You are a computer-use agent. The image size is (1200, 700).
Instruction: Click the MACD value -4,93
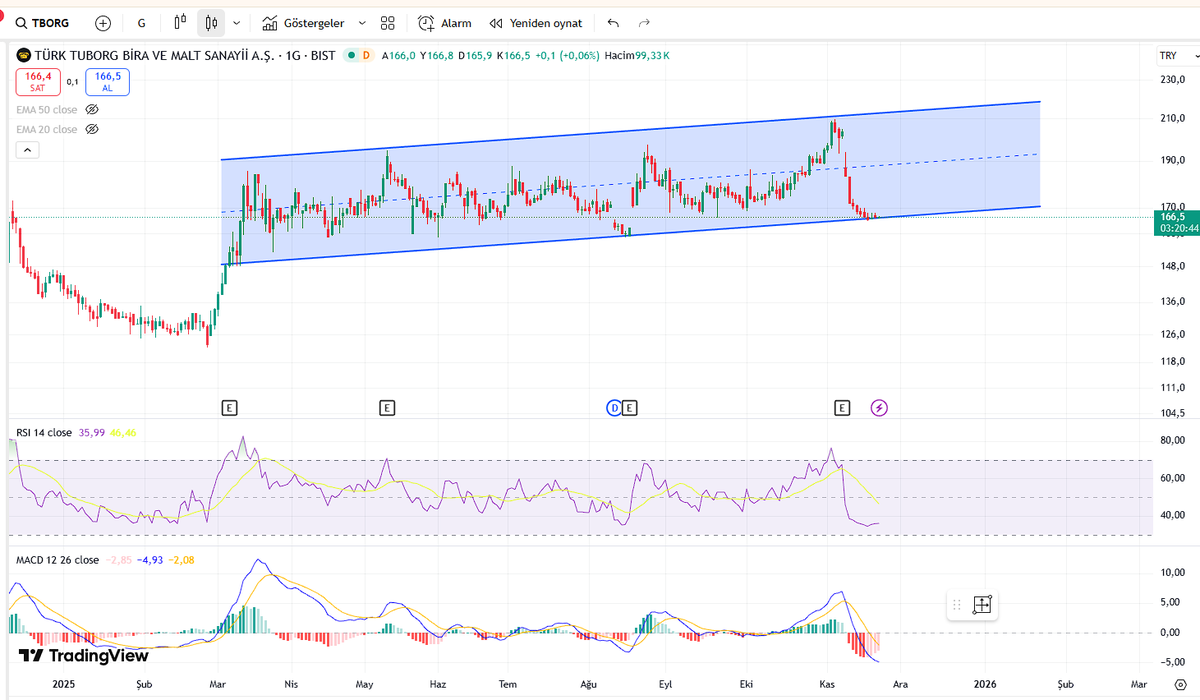pos(150,560)
